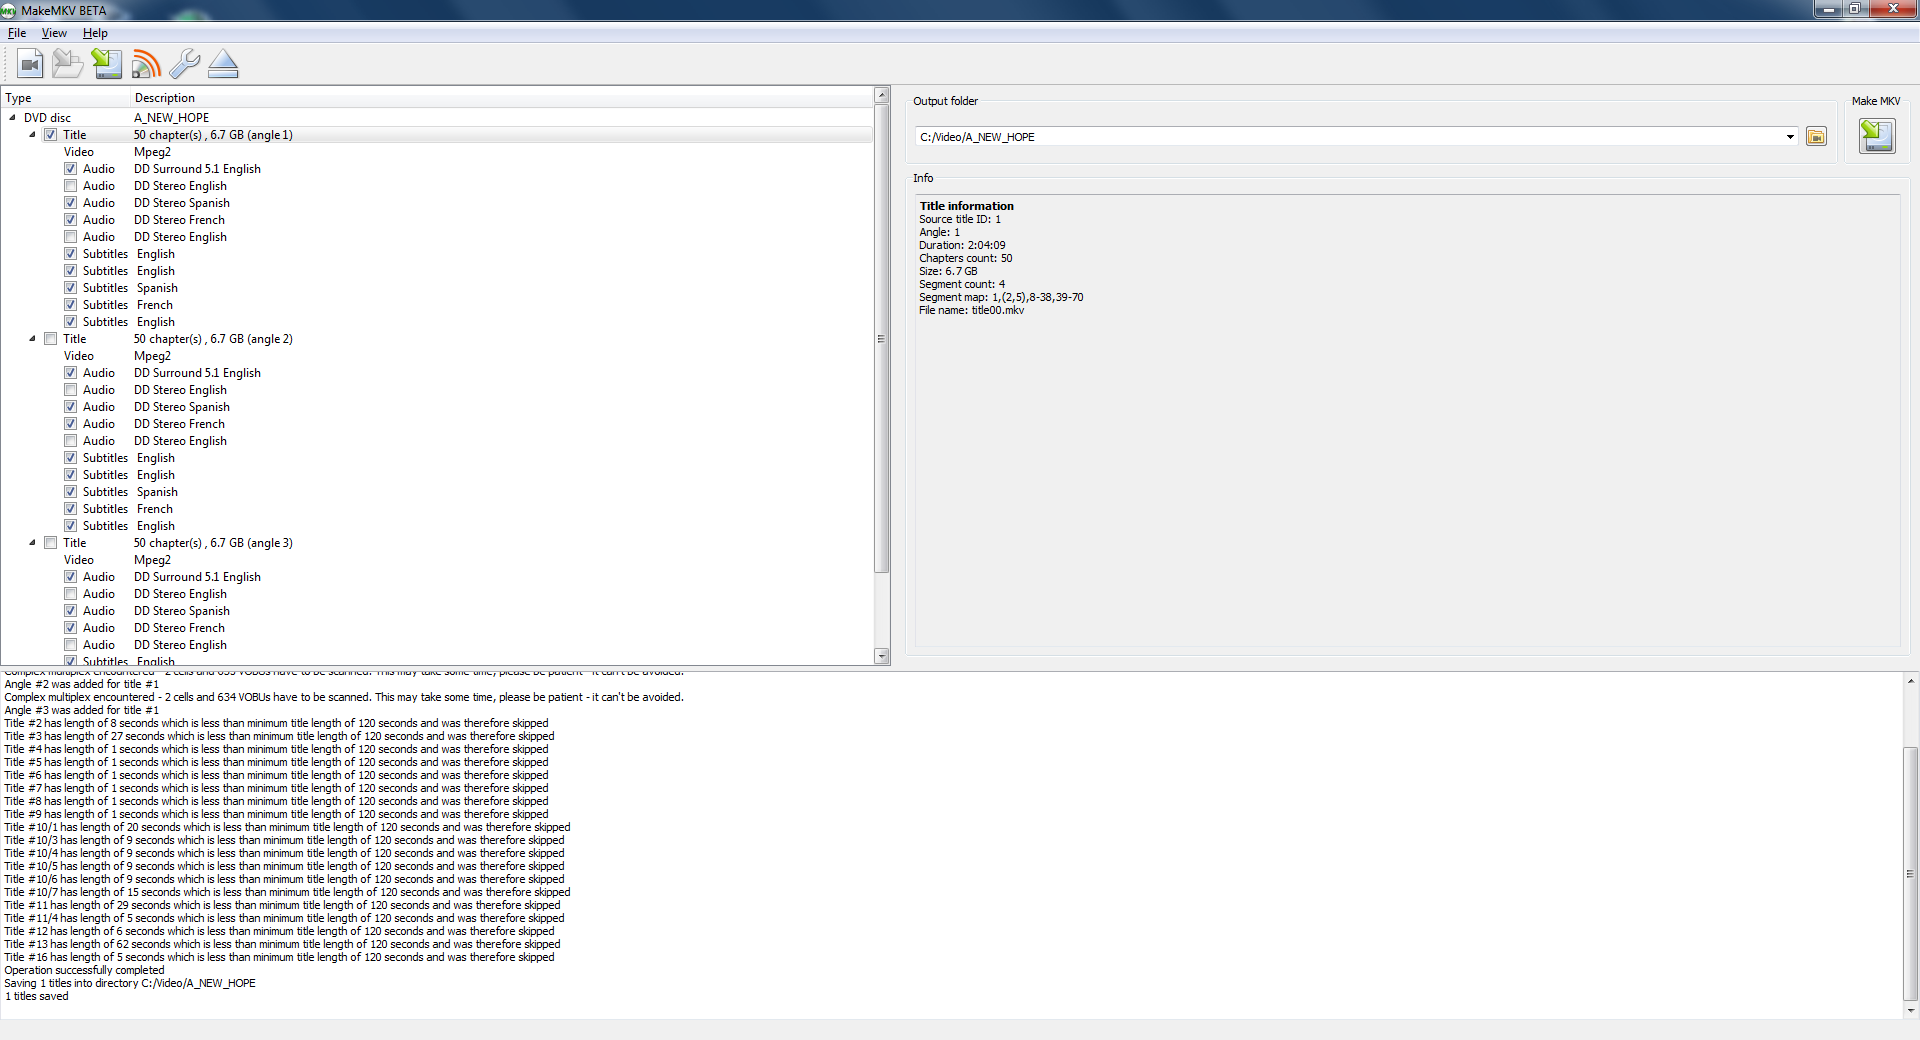
Task: Click the title tree scrollbar up arrow
Action: 882,95
